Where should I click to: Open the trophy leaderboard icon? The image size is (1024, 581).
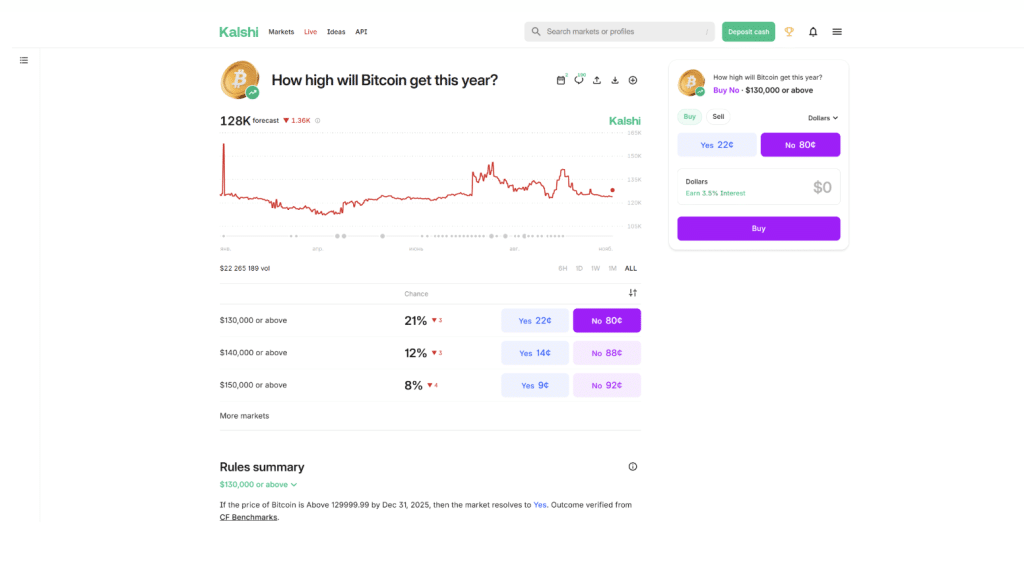[x=789, y=32]
